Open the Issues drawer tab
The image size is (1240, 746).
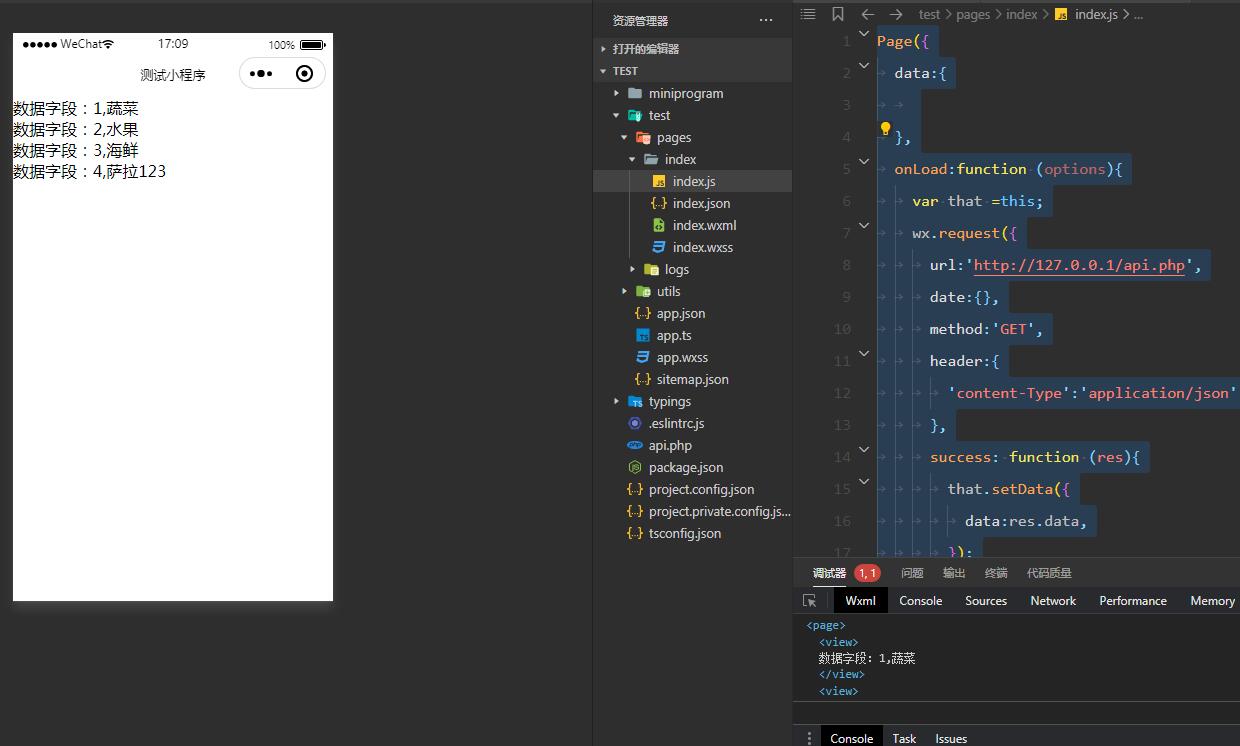click(x=951, y=738)
